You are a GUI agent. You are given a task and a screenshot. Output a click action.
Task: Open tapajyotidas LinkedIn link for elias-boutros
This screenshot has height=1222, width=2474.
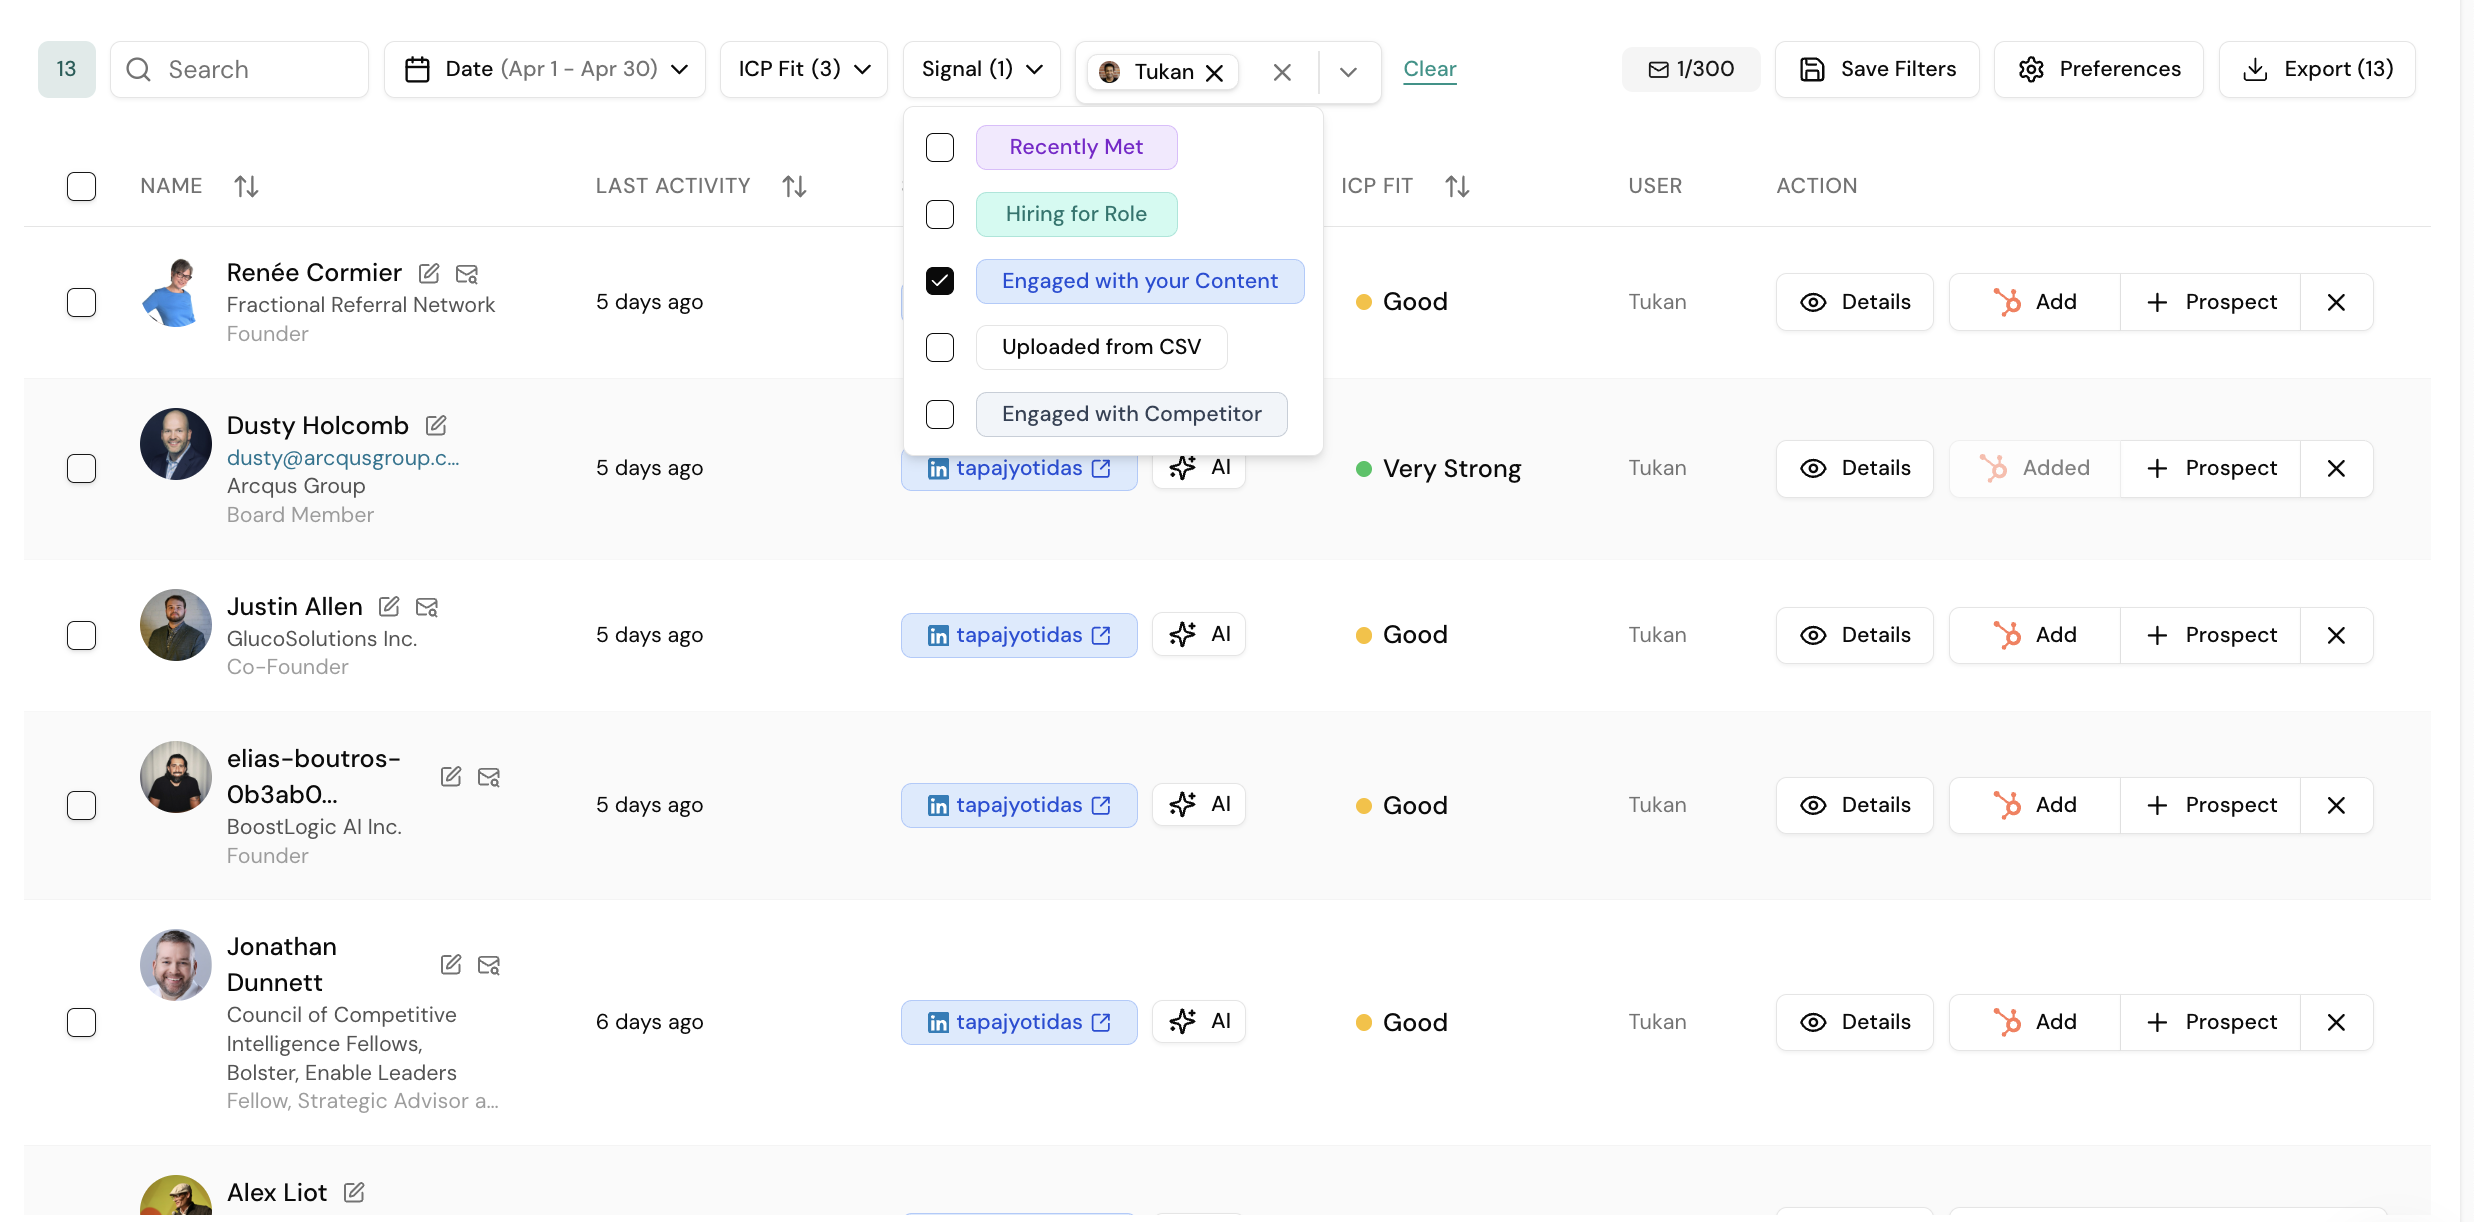click(x=1018, y=805)
